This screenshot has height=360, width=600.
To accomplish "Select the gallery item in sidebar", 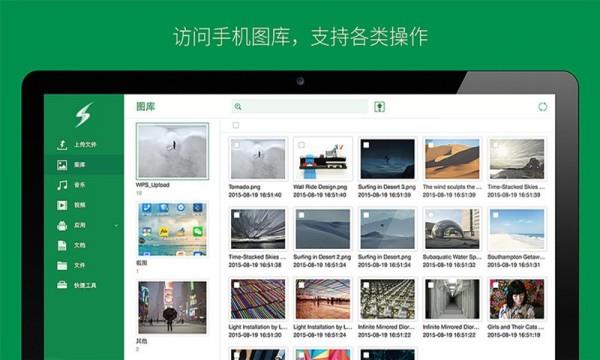I will 84,165.
